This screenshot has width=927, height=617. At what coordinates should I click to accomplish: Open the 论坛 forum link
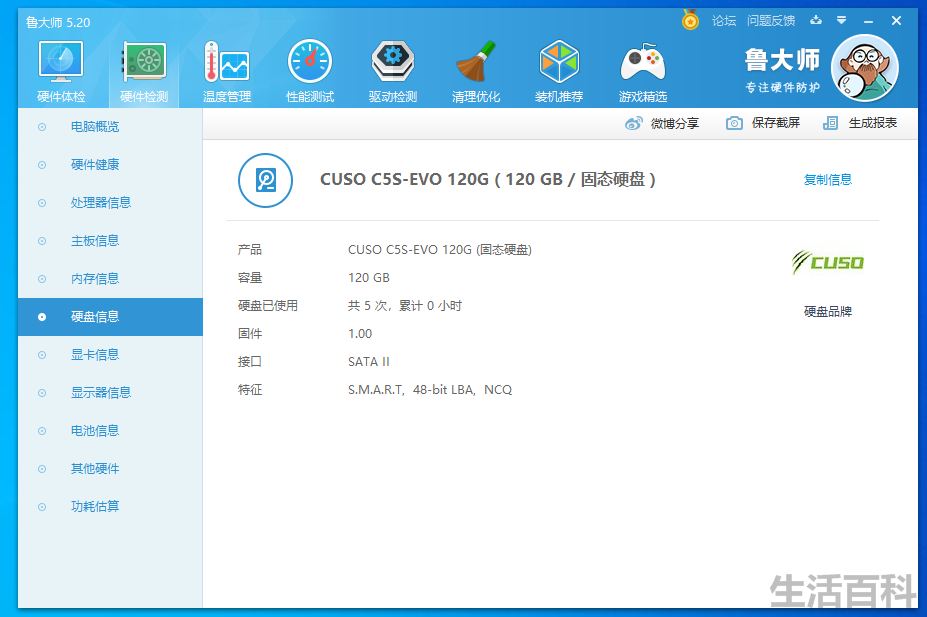[x=724, y=21]
